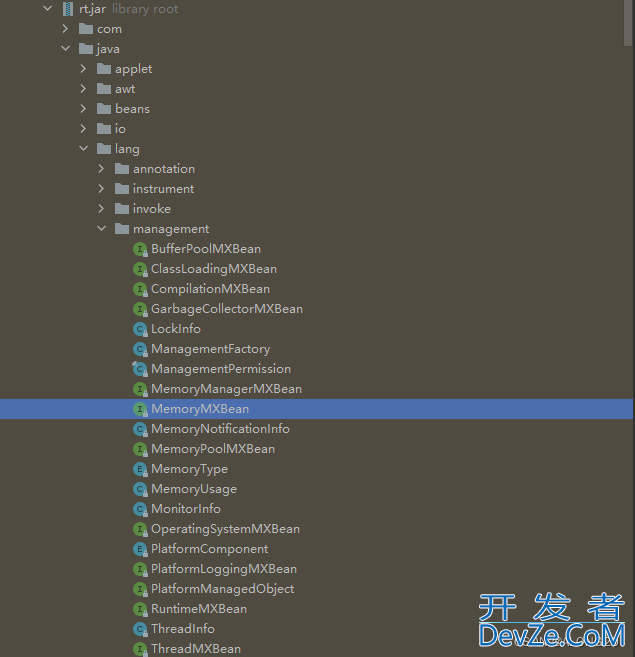This screenshot has width=635, height=657.
Task: Click the rt.jar library archive icon
Action: [x=68, y=9]
